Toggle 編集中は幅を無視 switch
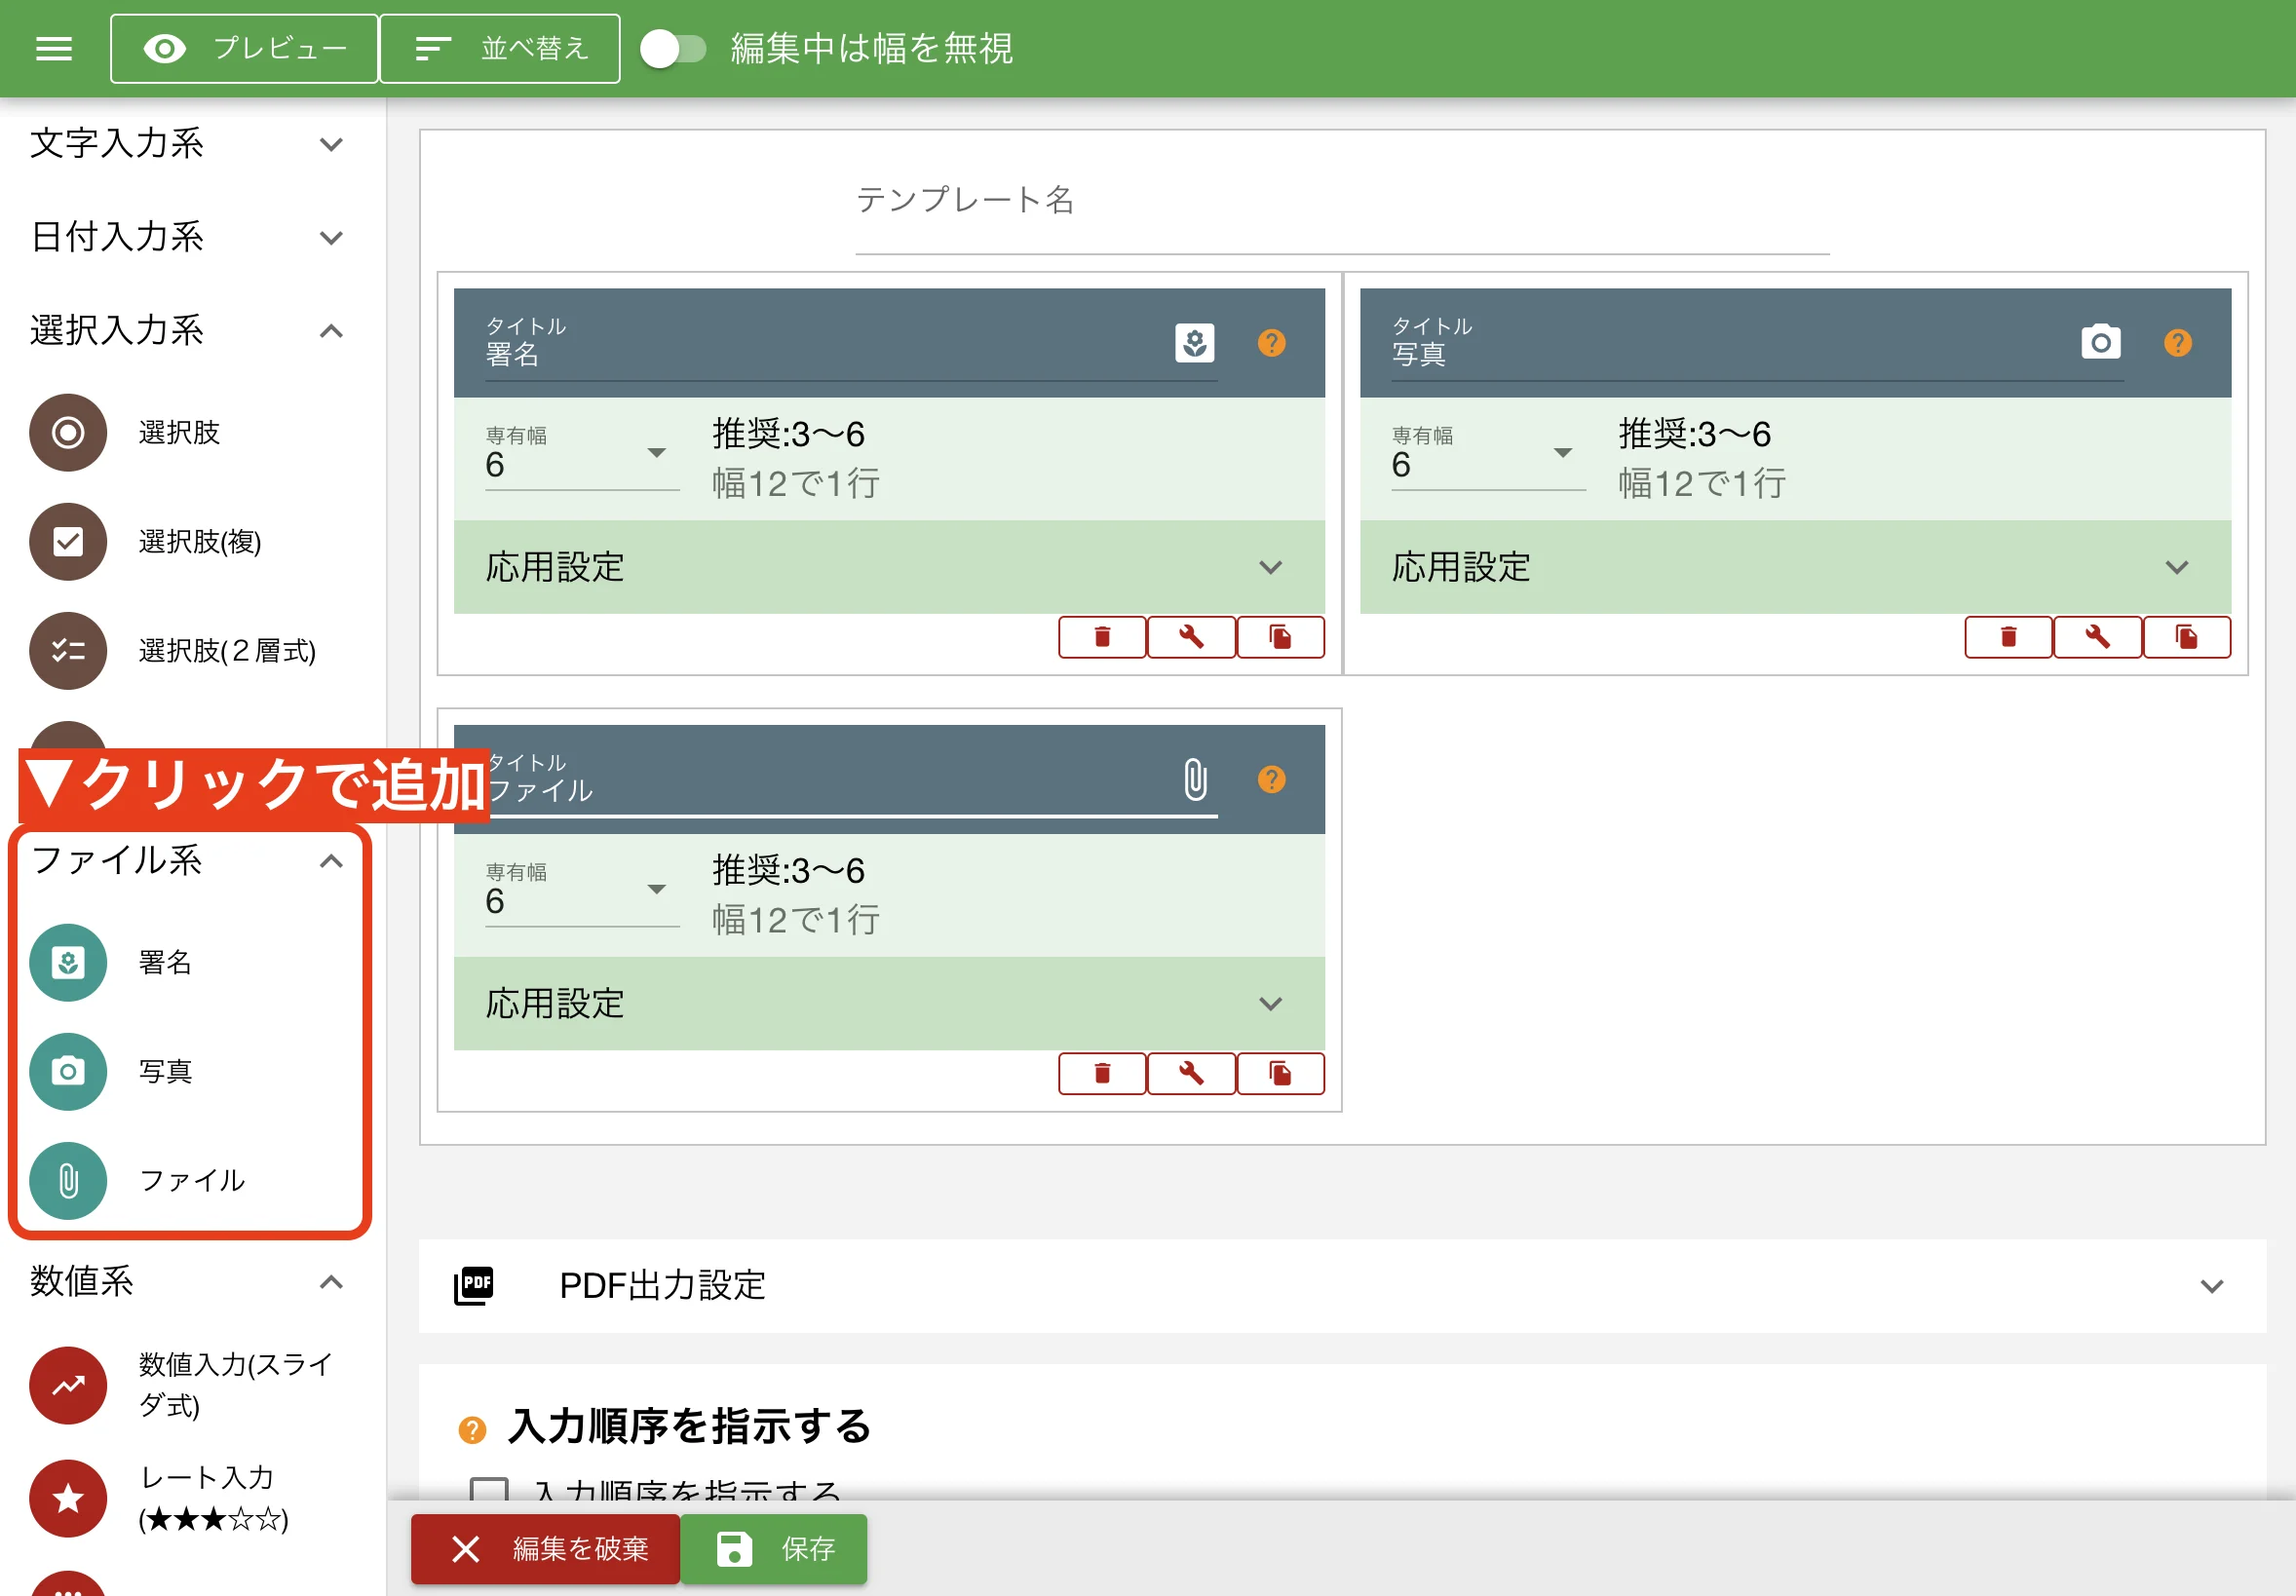 coord(673,48)
